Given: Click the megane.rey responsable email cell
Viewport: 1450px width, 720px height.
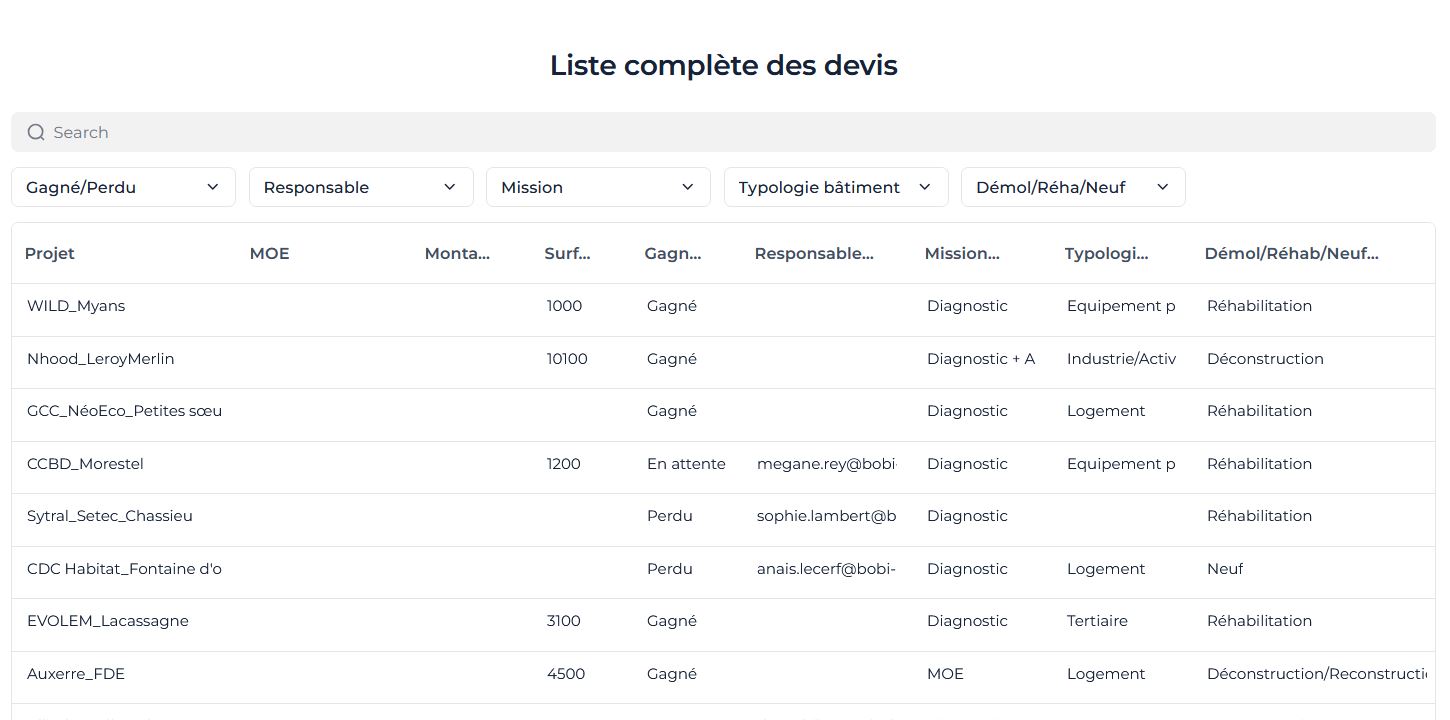Looking at the screenshot, I should point(826,464).
